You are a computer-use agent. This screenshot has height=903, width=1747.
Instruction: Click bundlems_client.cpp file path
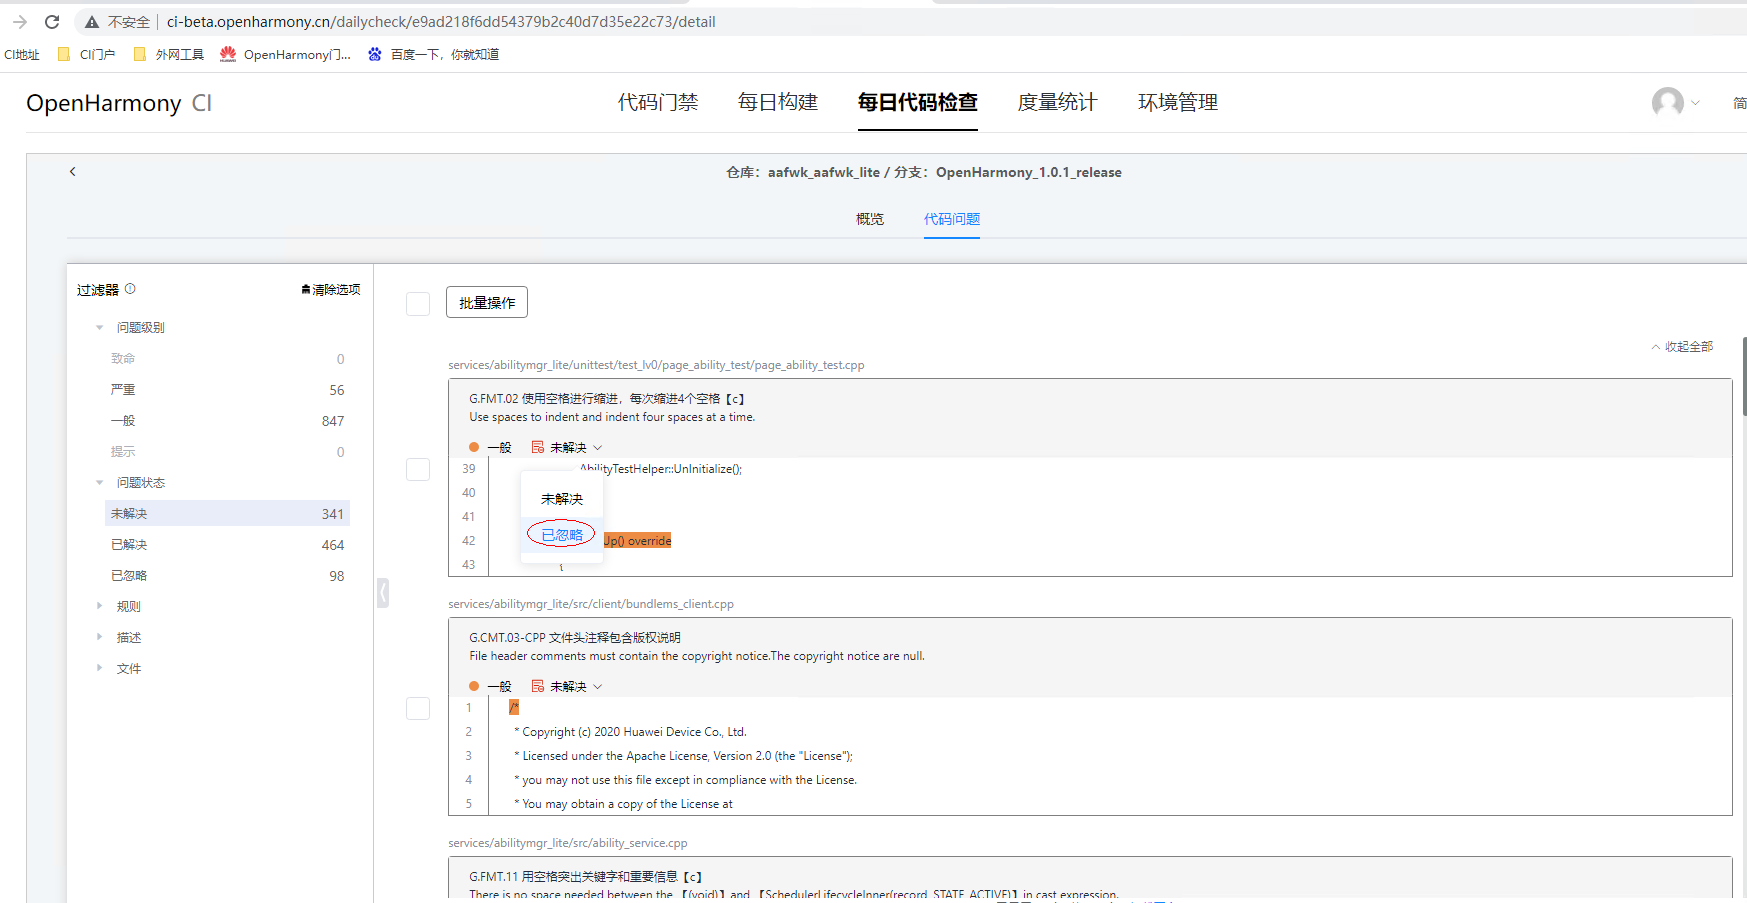pyautogui.click(x=591, y=604)
